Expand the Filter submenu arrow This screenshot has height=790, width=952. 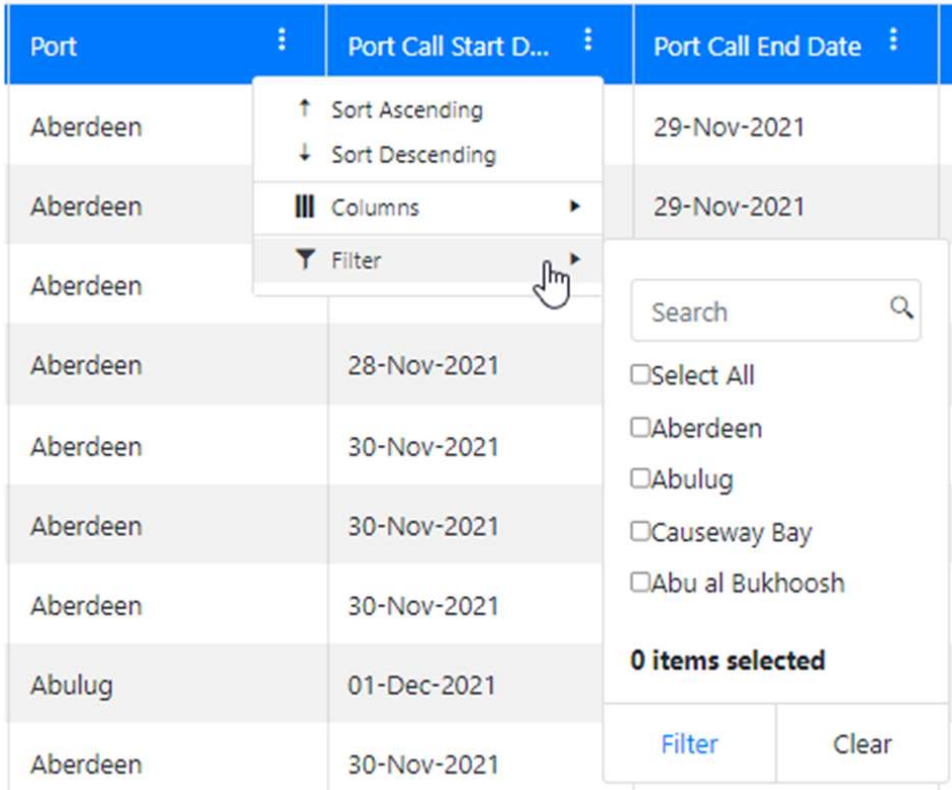[574, 259]
